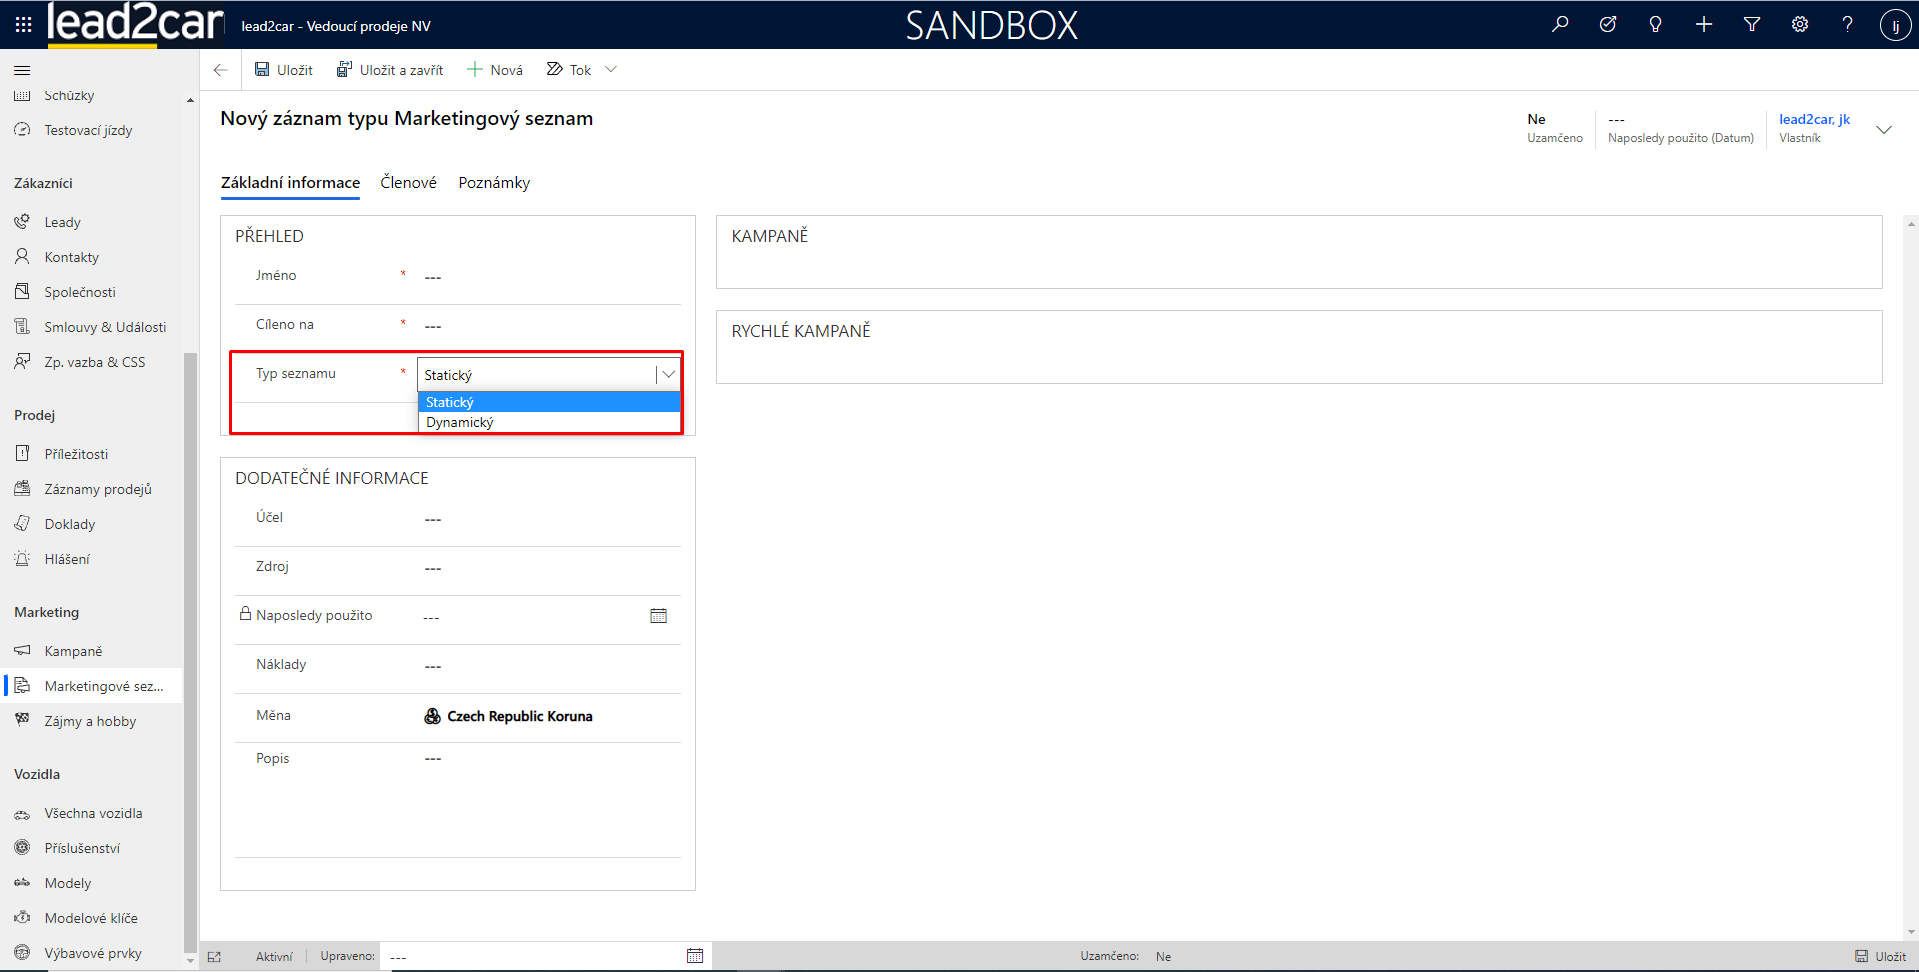Click the help question mark icon

pos(1847,25)
